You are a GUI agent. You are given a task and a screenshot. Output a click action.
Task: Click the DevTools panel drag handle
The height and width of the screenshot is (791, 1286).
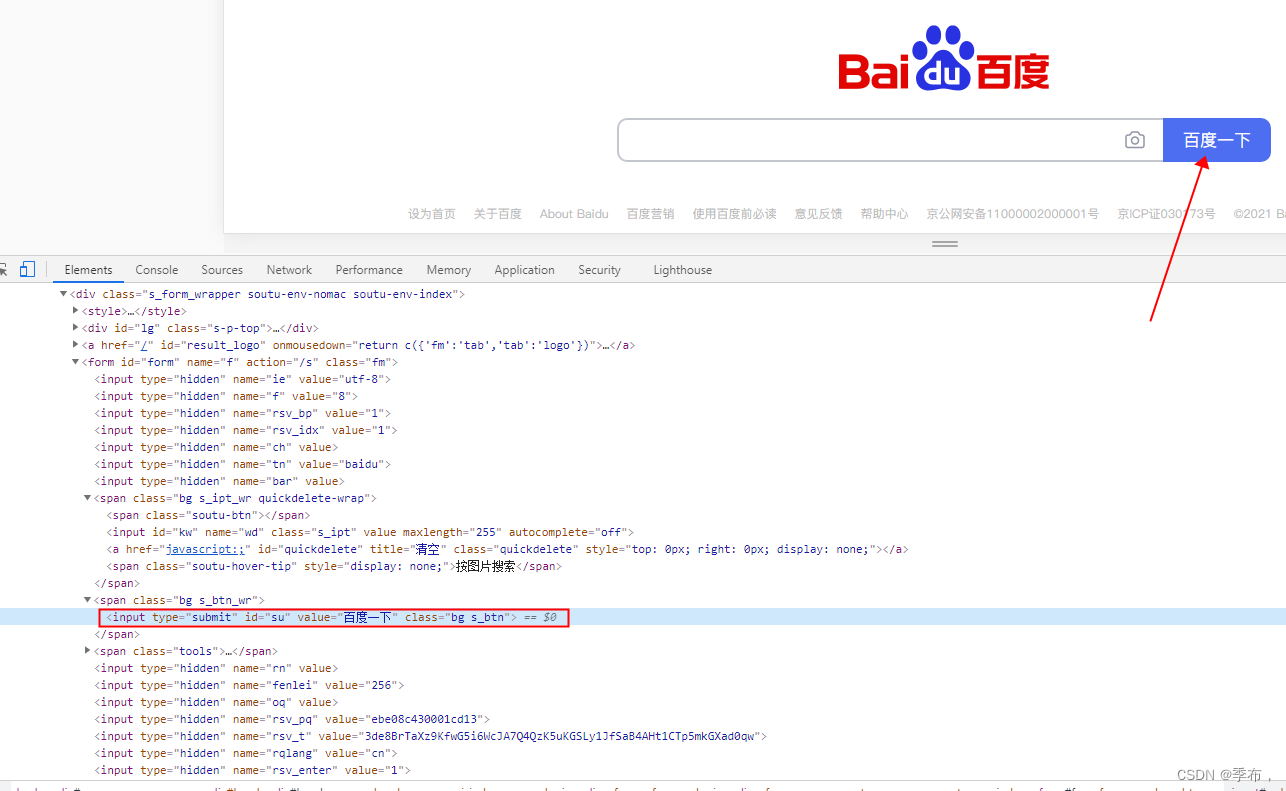tap(945, 244)
